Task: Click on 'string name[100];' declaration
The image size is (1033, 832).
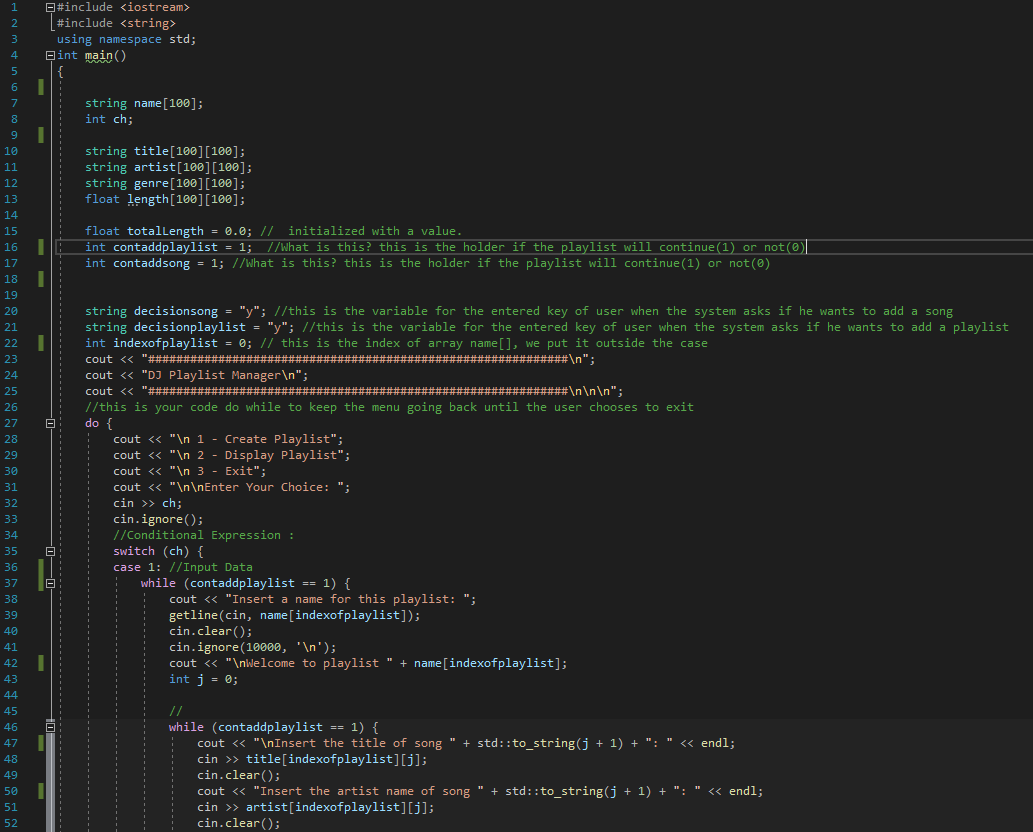Action: coord(144,103)
